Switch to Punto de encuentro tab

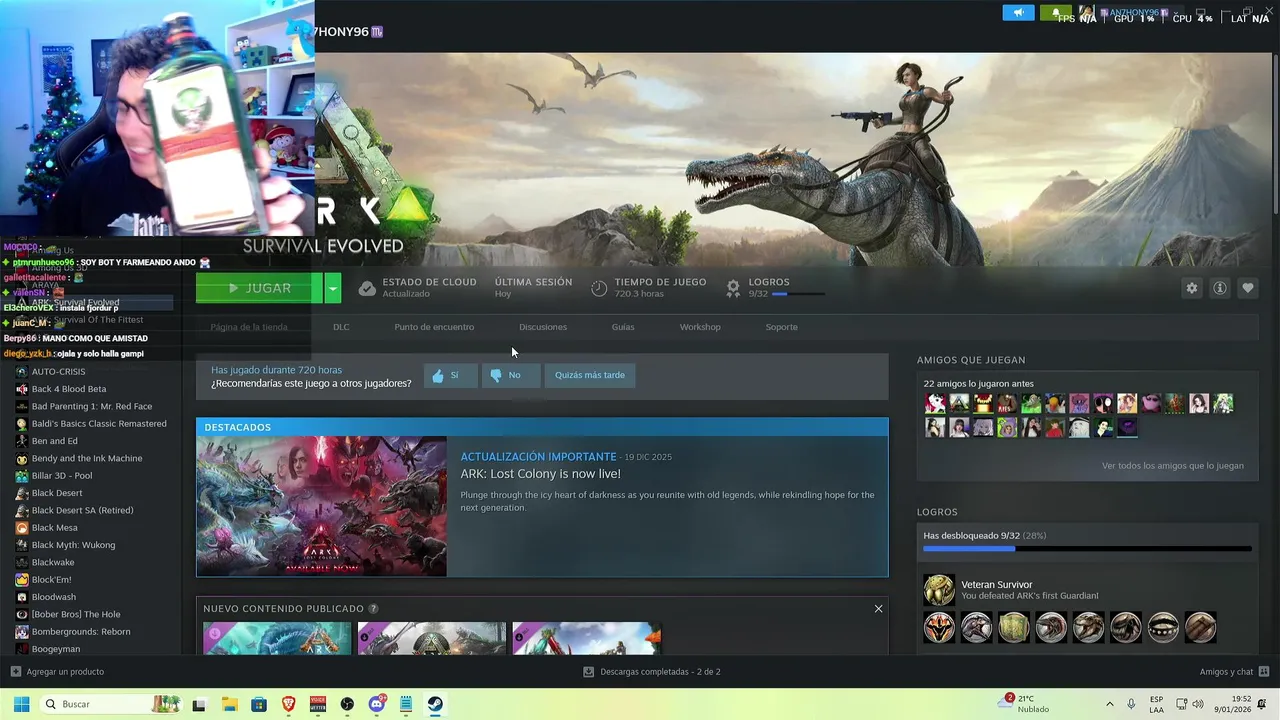click(x=434, y=327)
